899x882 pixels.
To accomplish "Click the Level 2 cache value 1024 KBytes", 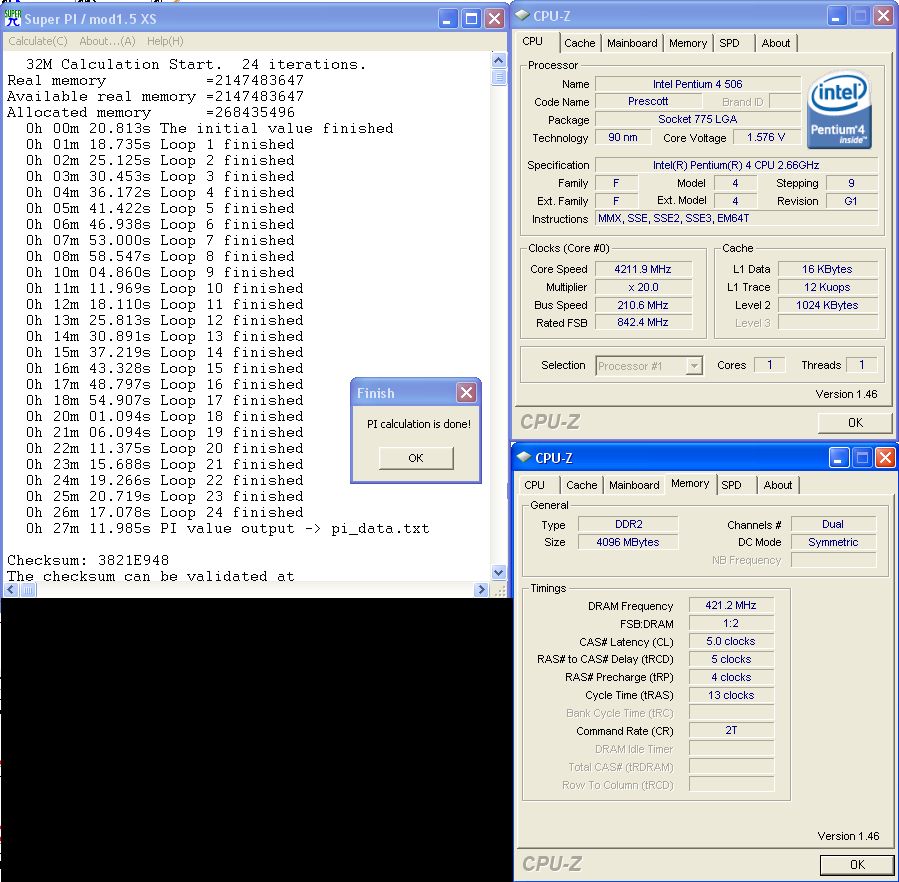I will (x=827, y=305).
